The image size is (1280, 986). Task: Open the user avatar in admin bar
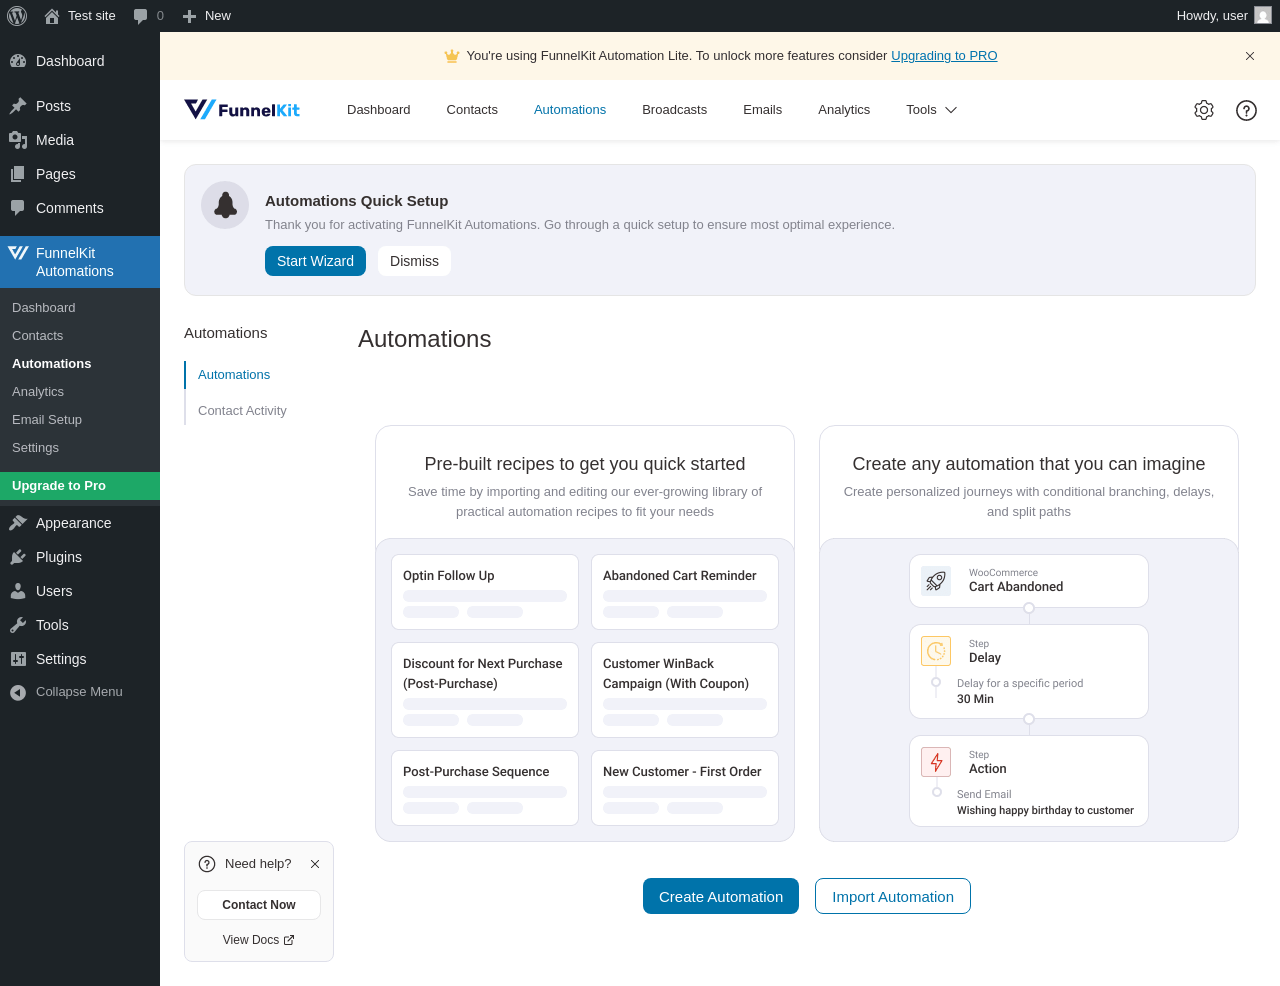coord(1263,16)
